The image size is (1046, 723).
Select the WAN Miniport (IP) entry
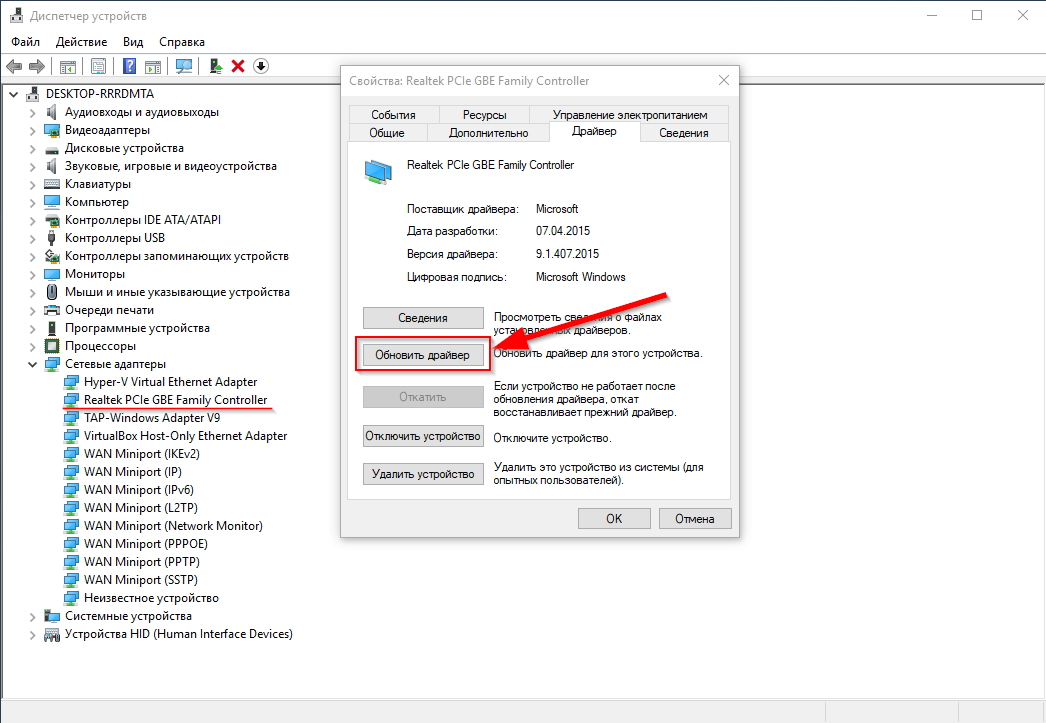tap(133, 472)
